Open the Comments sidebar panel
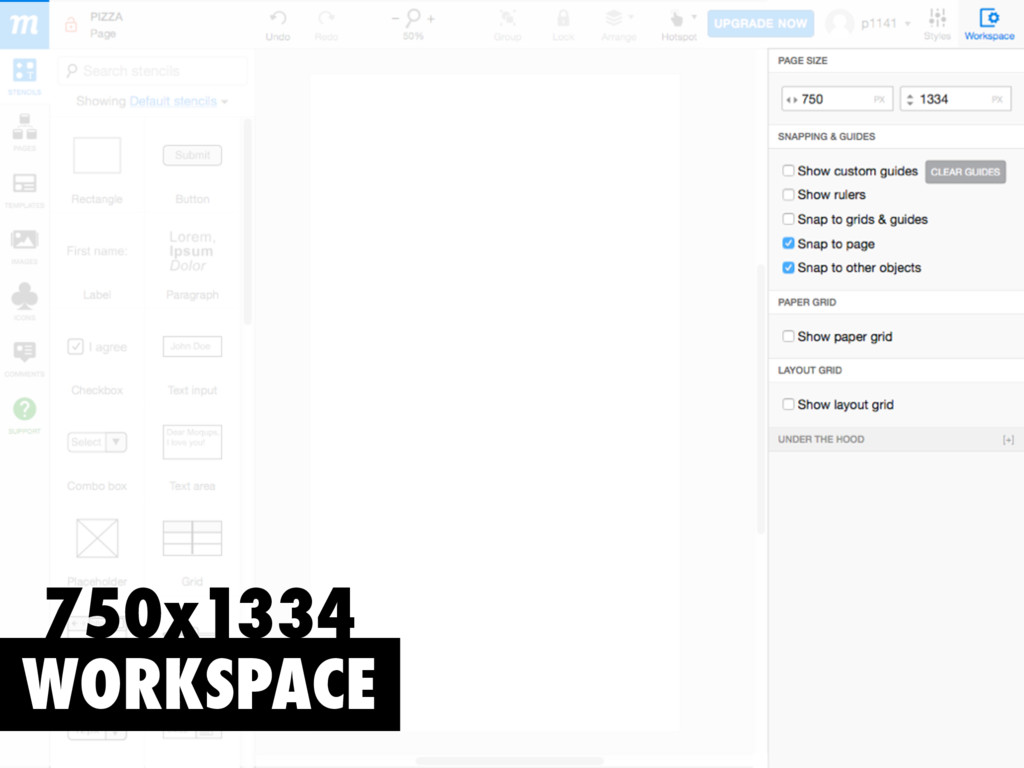 pyautogui.click(x=24, y=359)
